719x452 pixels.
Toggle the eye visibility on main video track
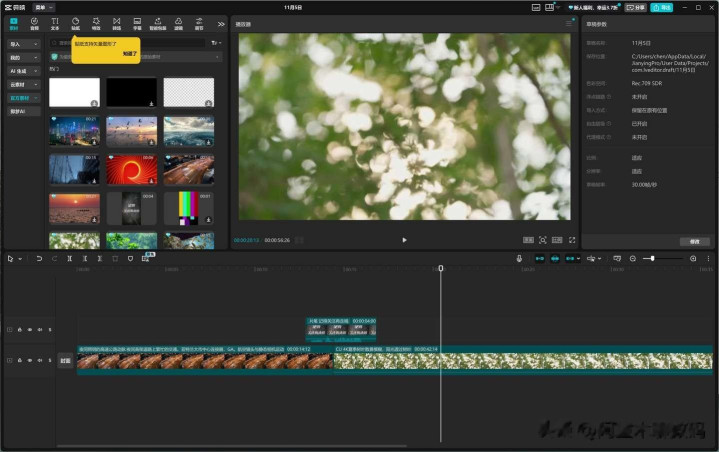pos(29,360)
